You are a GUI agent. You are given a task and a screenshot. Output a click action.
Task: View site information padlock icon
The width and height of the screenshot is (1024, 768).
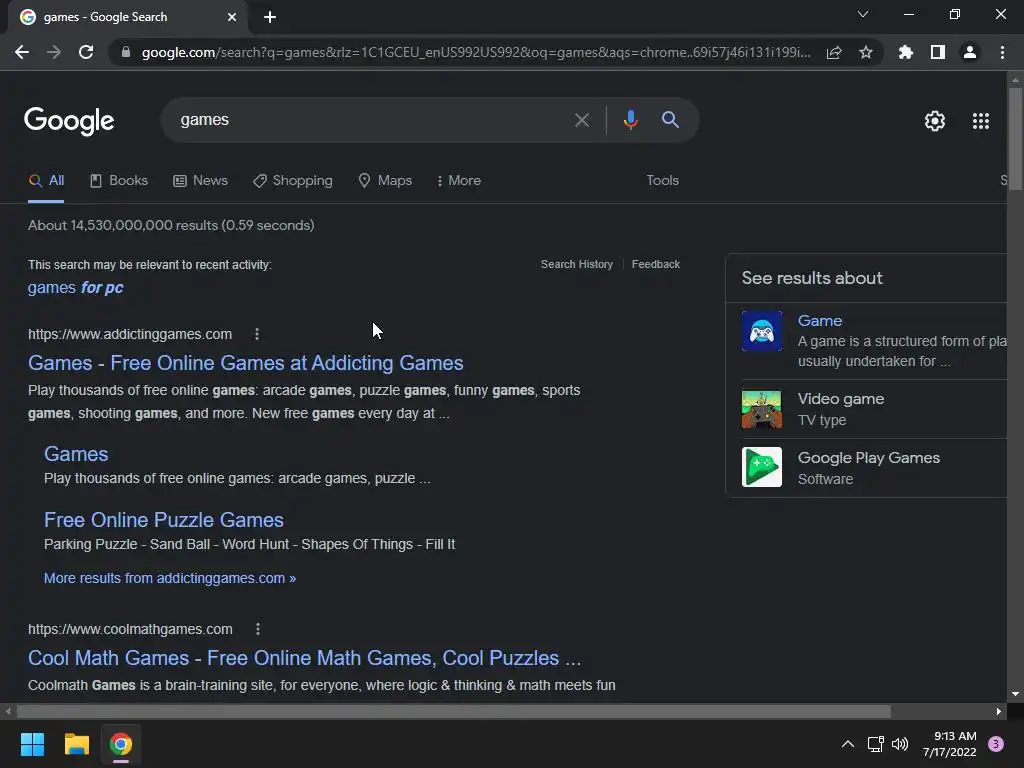click(126, 52)
